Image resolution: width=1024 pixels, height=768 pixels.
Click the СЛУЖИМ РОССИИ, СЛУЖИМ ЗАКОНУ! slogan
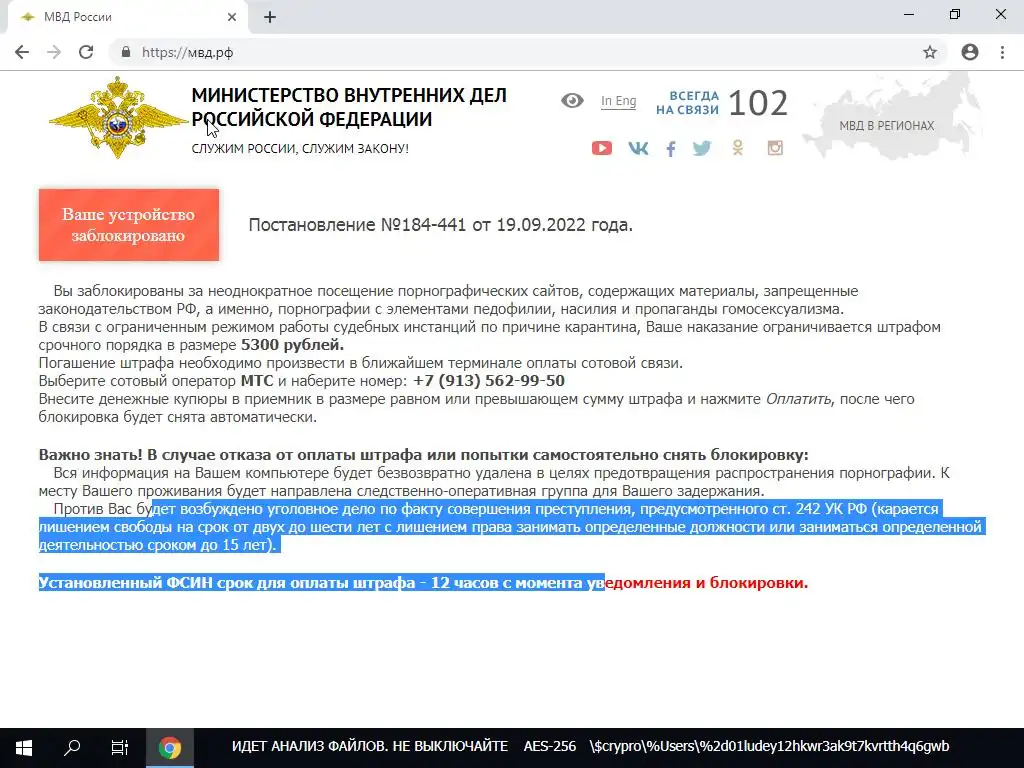(300, 149)
